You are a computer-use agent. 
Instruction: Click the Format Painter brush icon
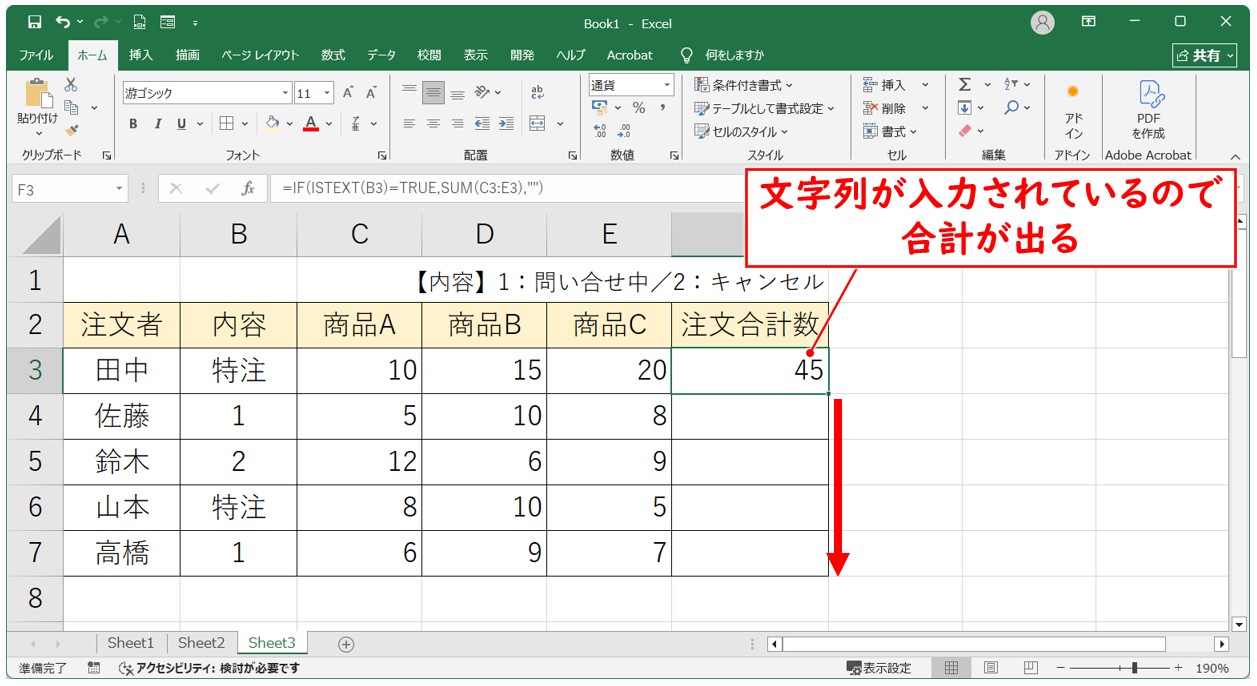pos(71,129)
